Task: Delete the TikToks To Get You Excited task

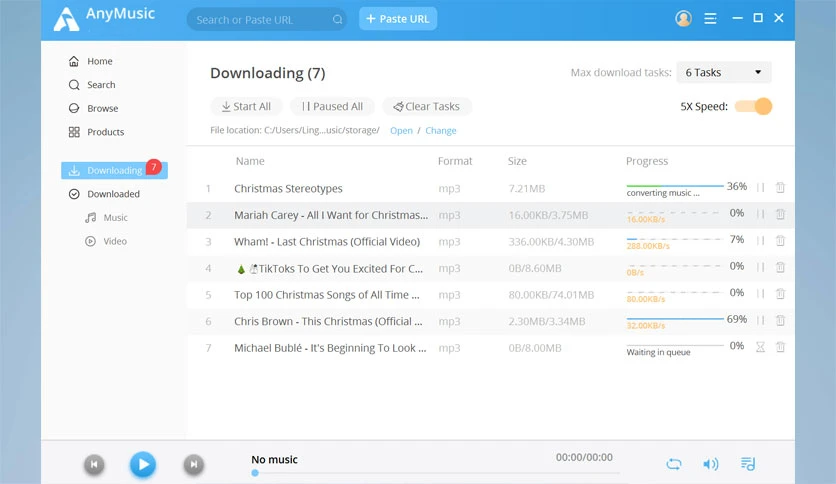Action: [x=781, y=267]
